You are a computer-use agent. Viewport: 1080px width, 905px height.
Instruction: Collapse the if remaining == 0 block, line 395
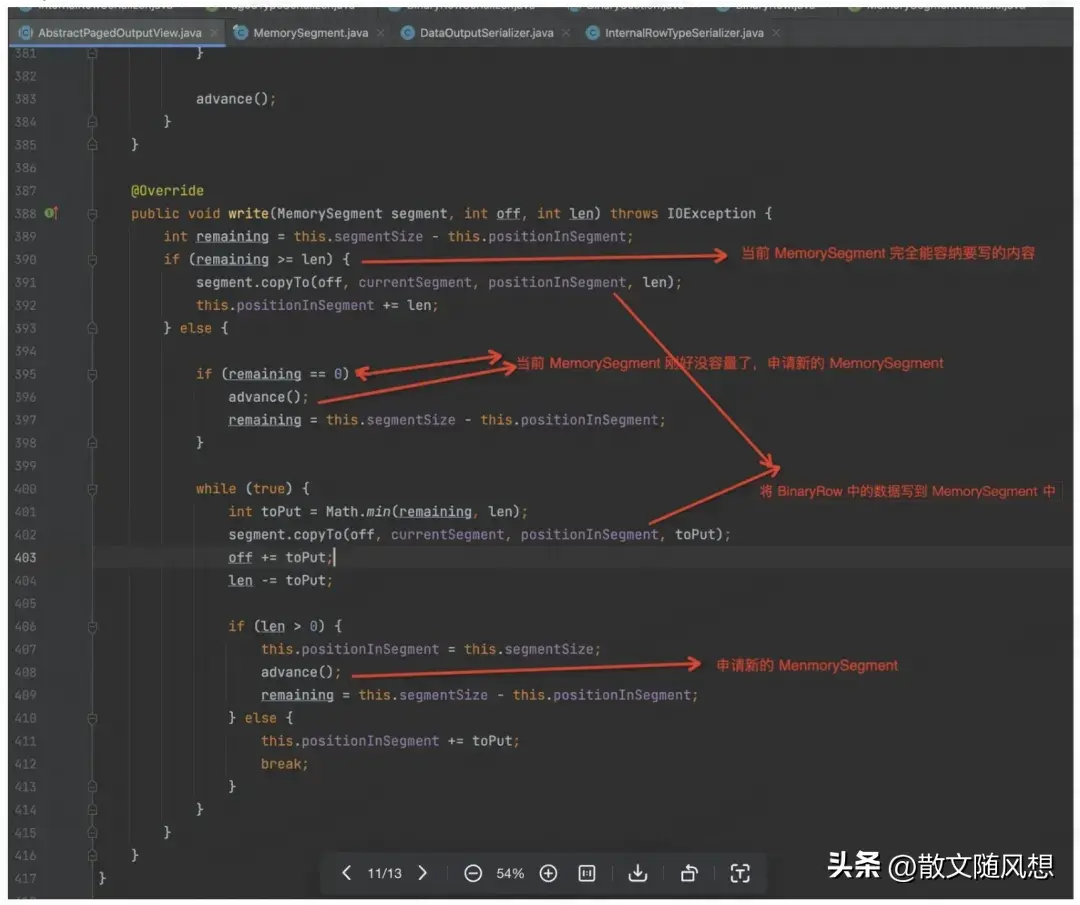[x=92, y=375]
